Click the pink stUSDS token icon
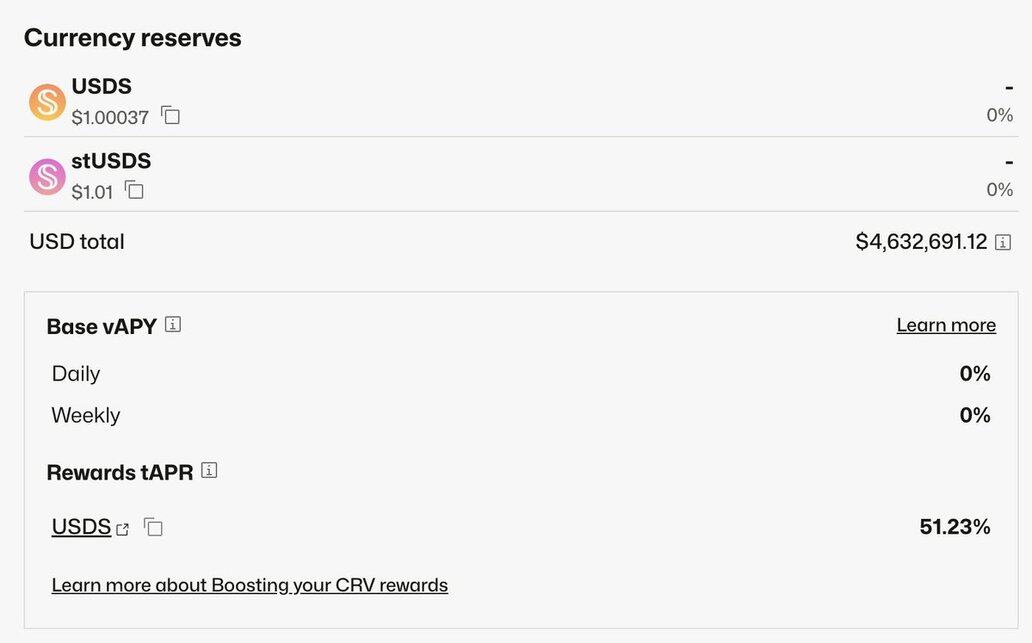Image resolution: width=1032 pixels, height=643 pixels. pos(47,176)
